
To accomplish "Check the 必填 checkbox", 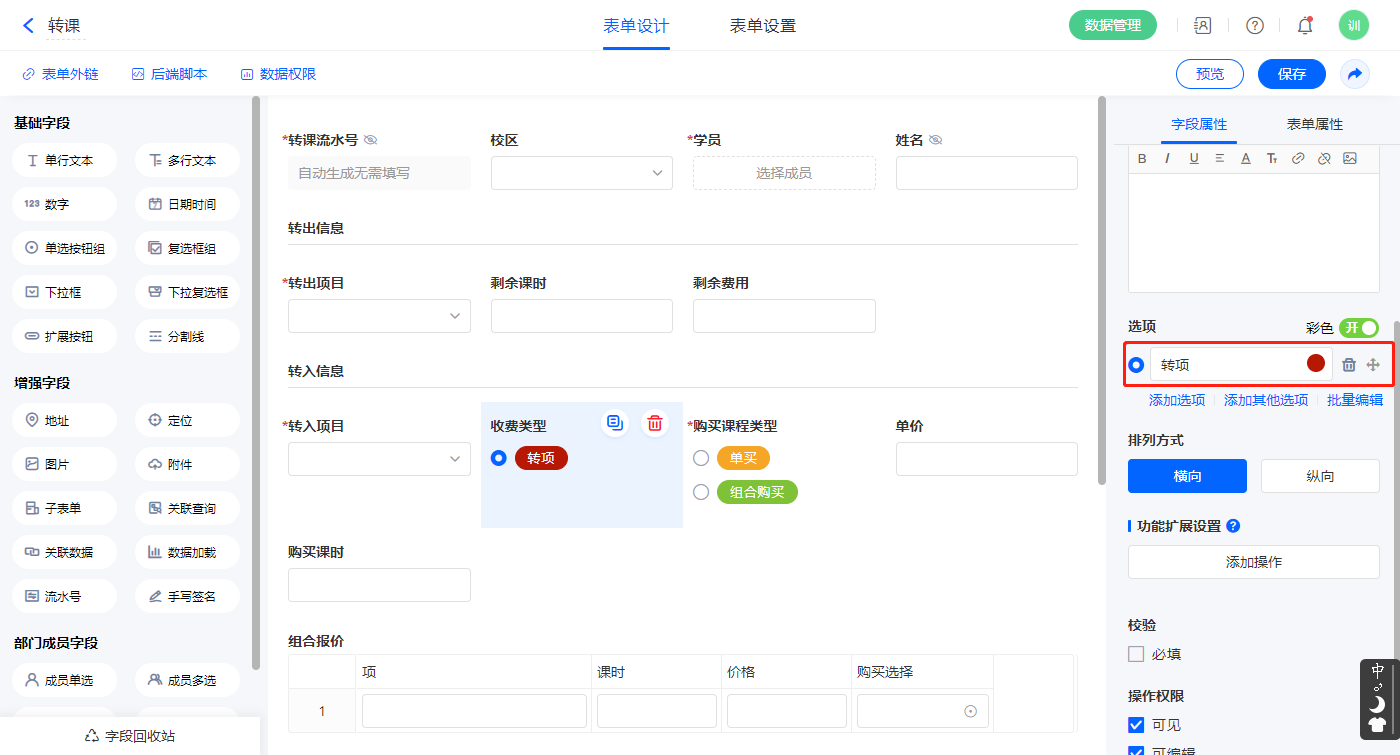I will (x=1136, y=654).
